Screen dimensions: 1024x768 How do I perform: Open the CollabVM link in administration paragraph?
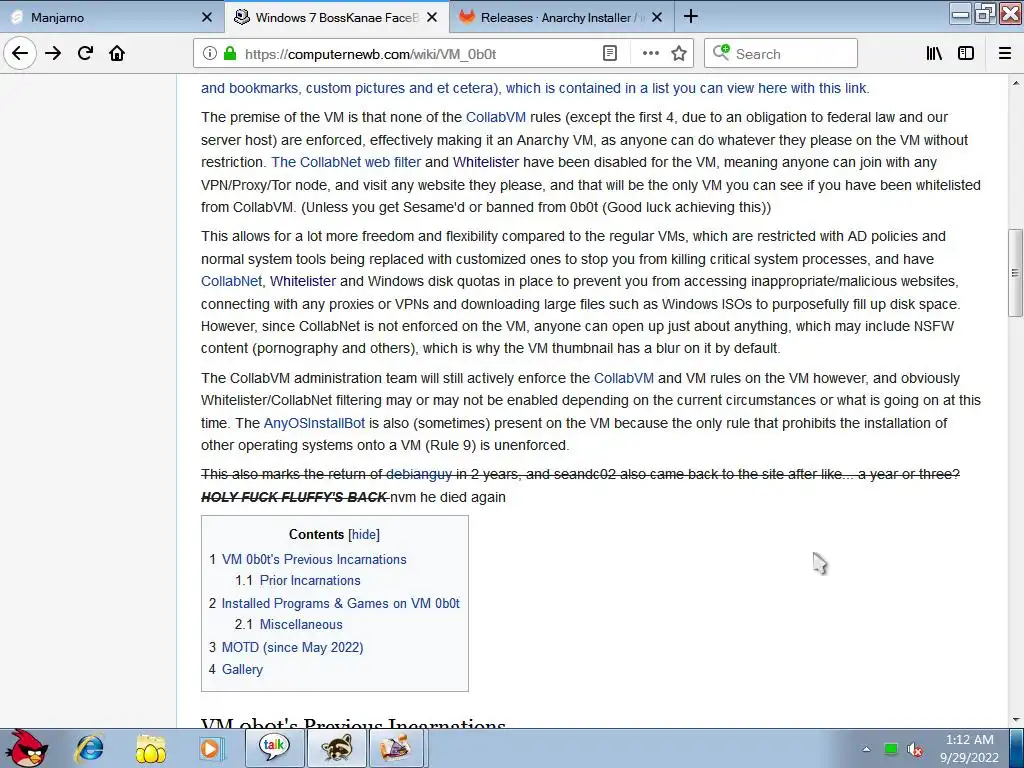click(624, 379)
